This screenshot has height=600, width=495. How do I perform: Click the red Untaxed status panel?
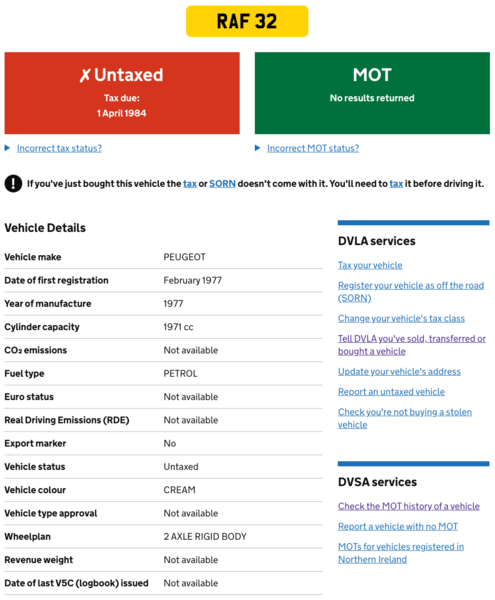[x=122, y=93]
